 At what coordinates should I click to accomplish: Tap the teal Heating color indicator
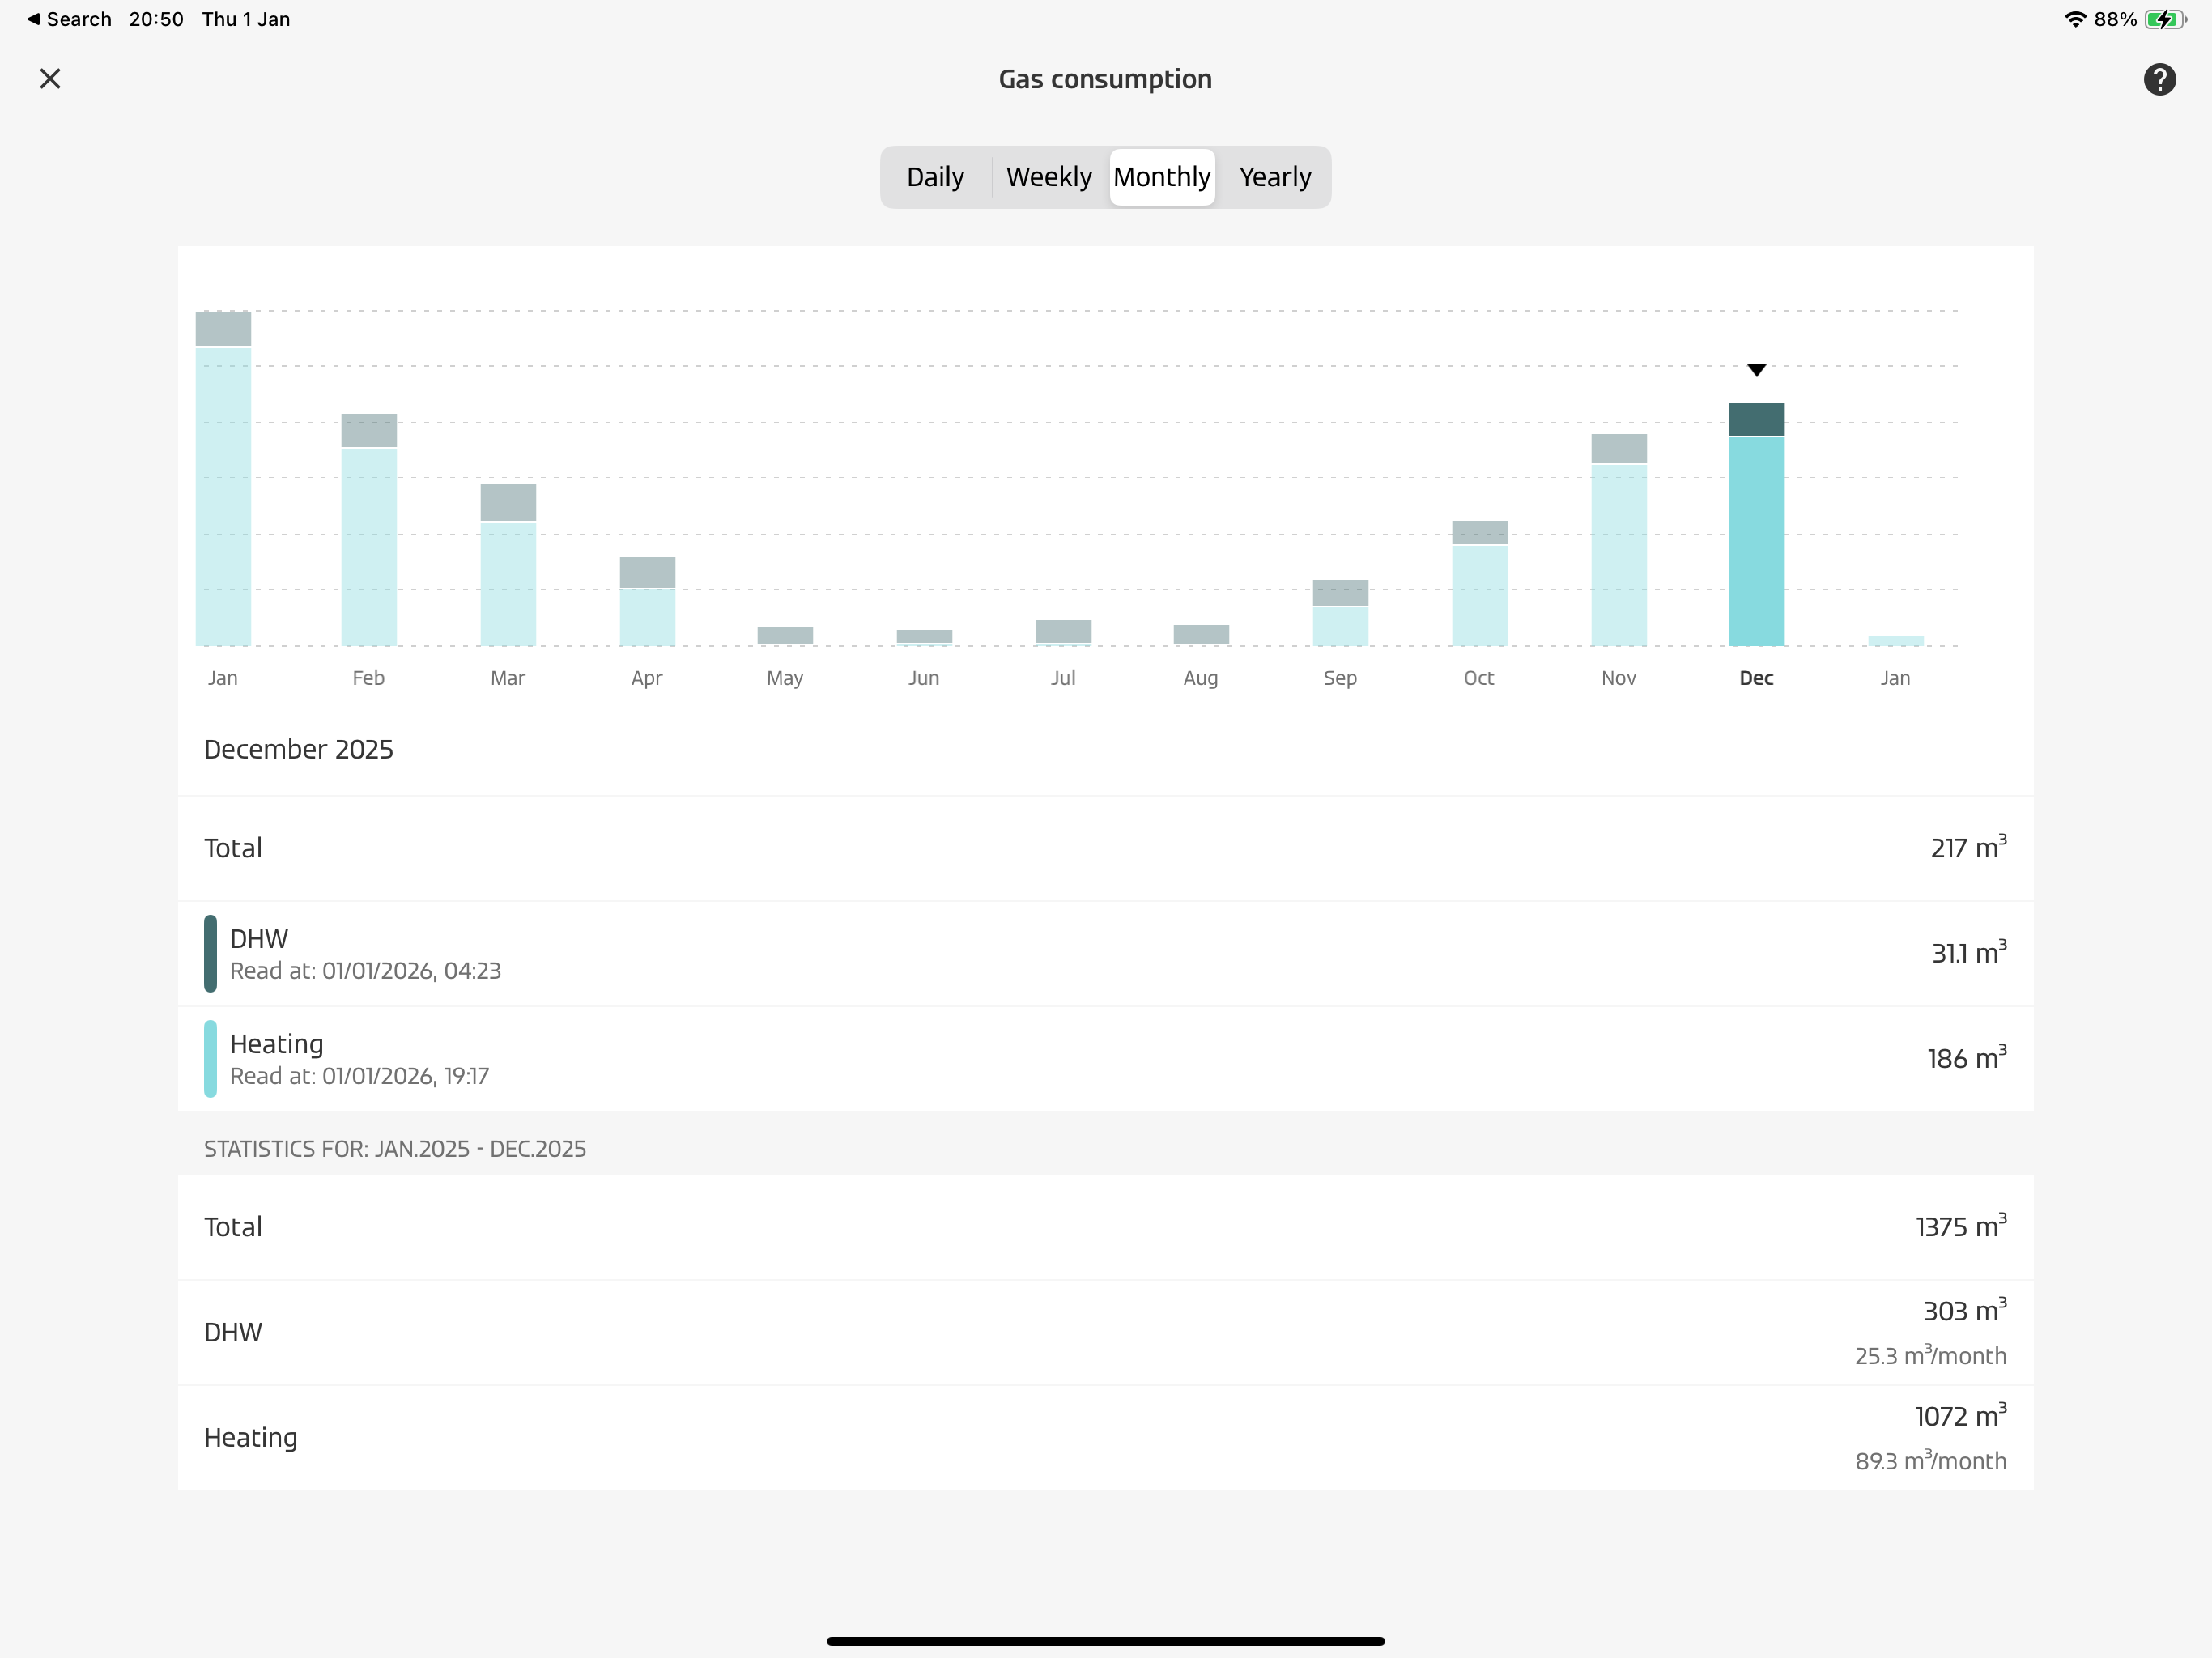(210, 1058)
